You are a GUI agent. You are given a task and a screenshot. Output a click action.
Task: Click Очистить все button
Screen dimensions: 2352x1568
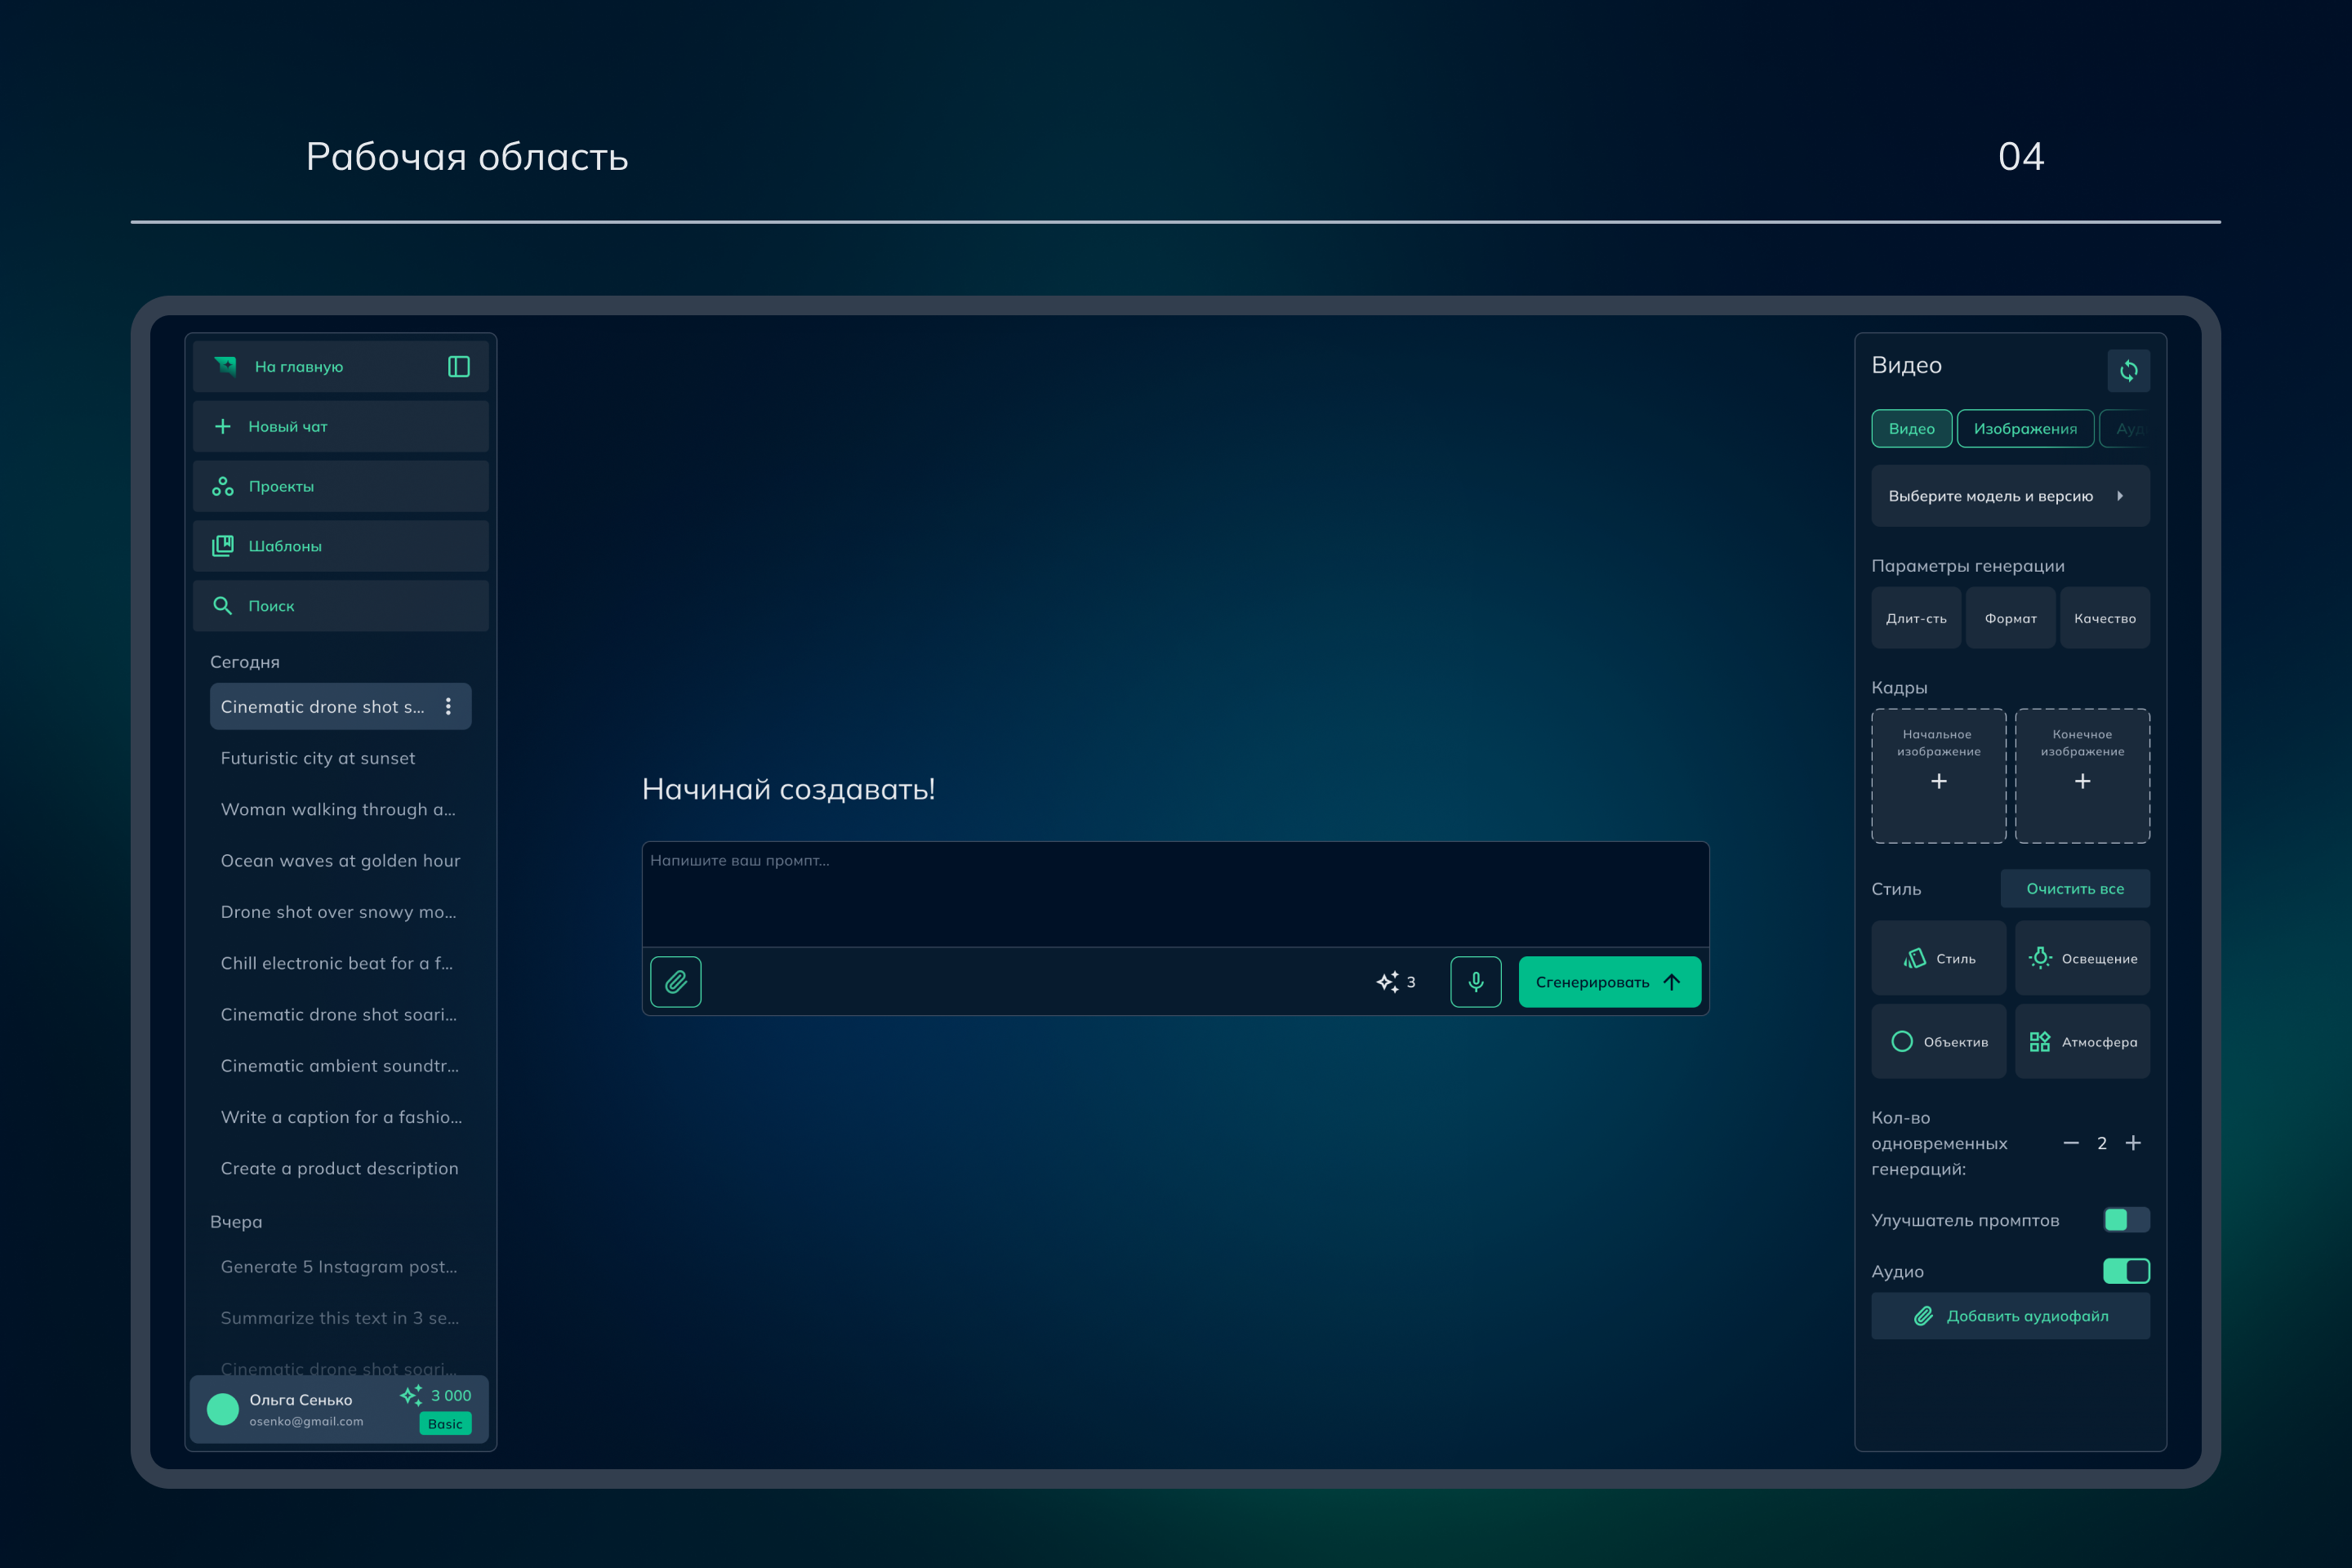(x=2075, y=889)
